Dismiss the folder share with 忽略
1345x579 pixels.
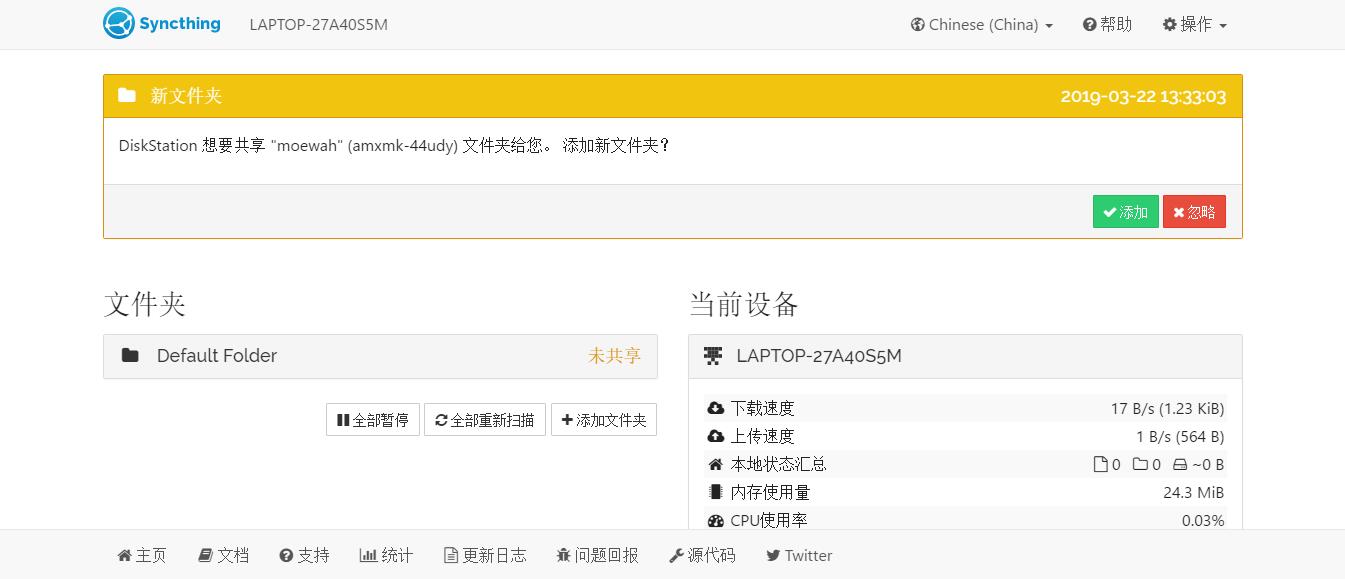pos(1194,212)
